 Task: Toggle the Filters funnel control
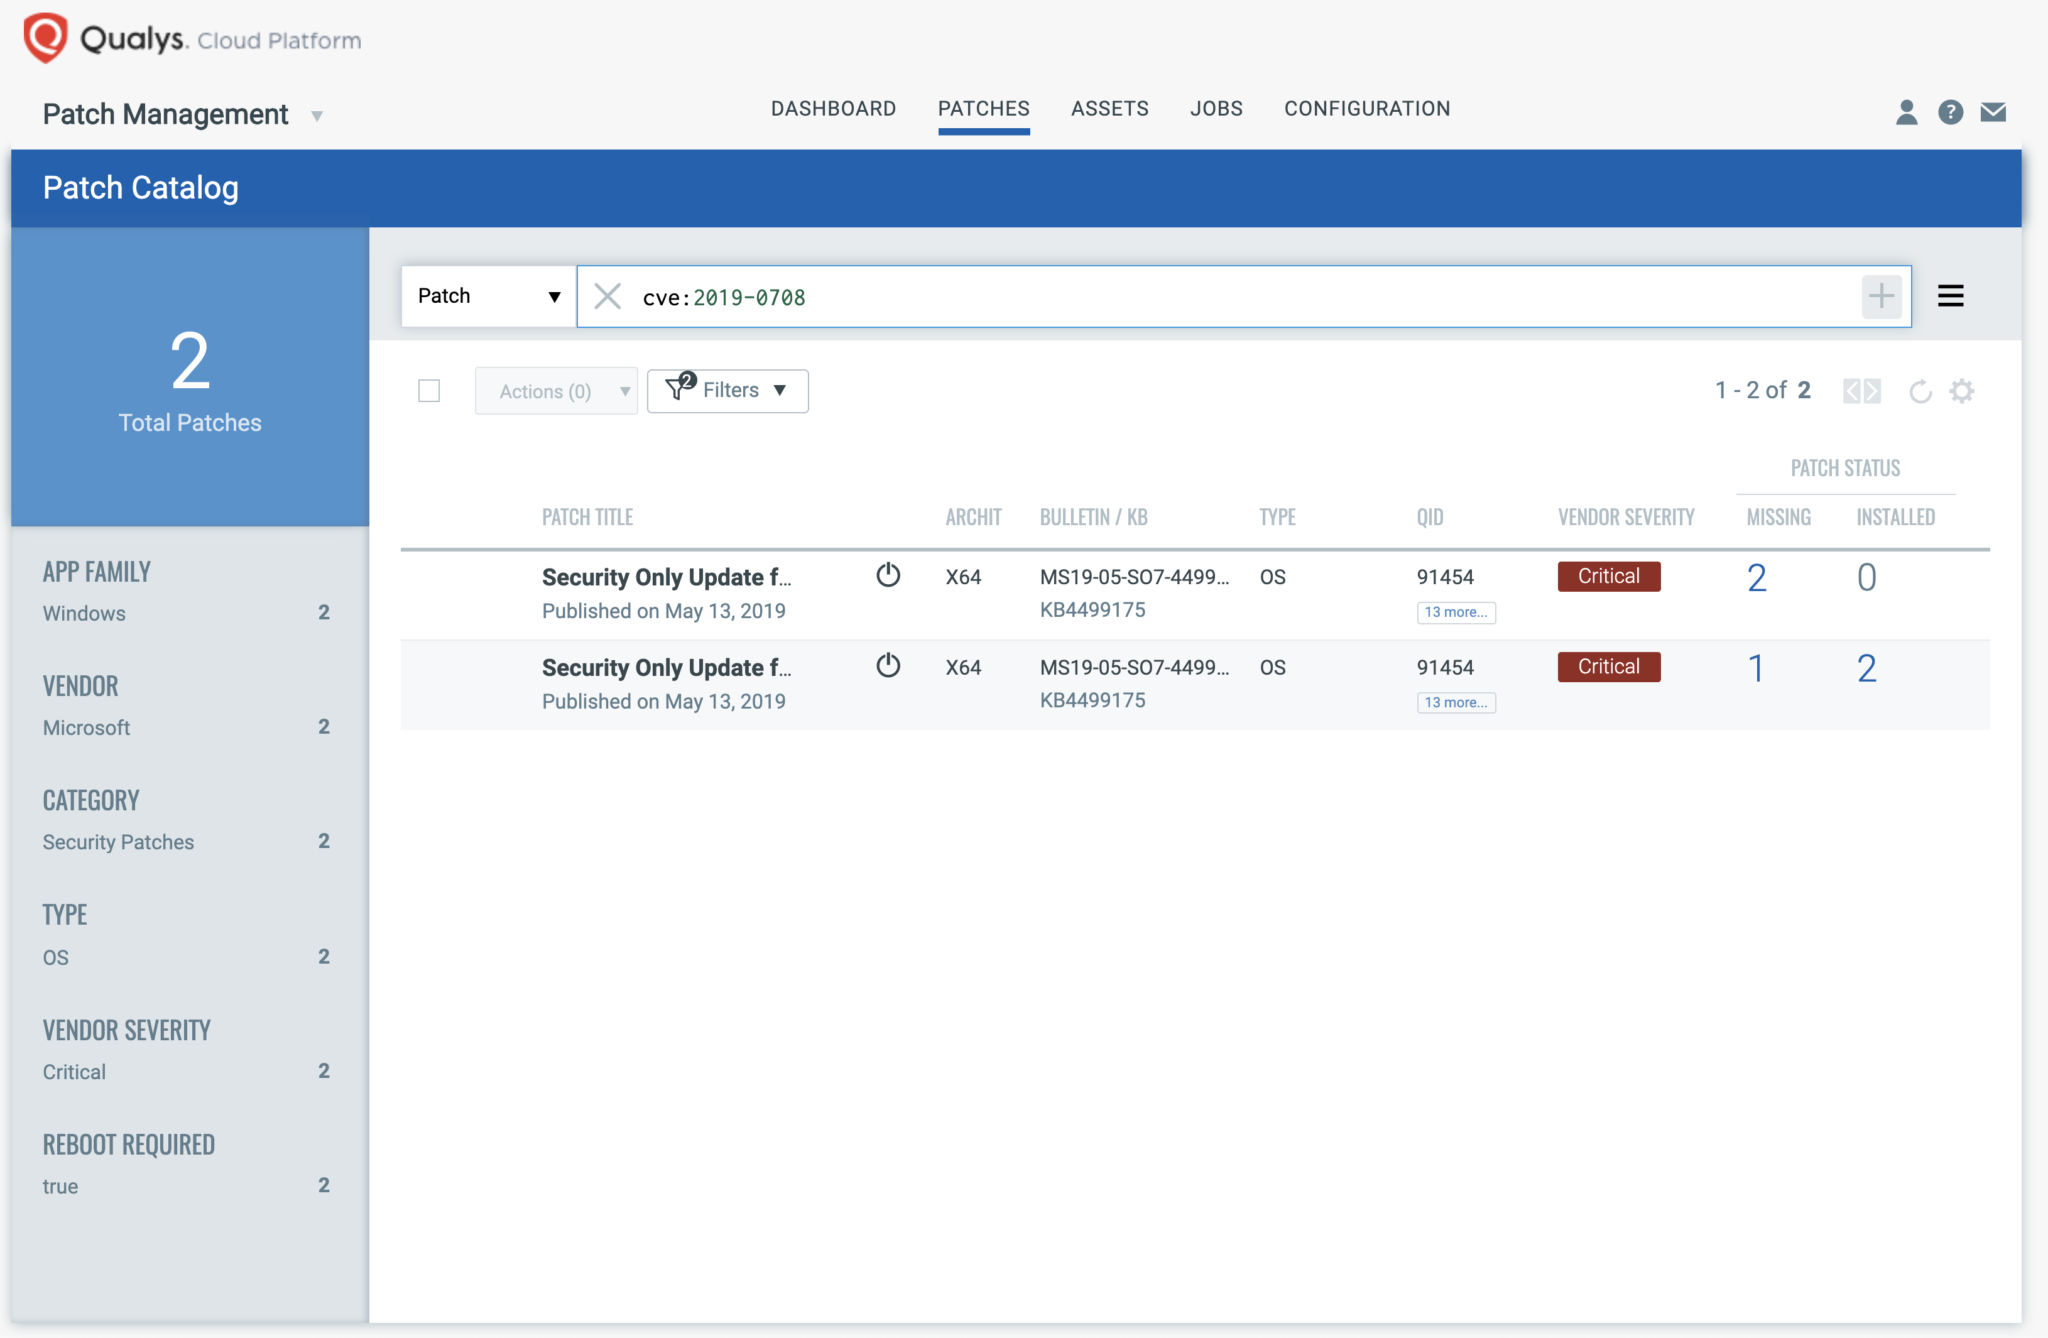727,390
